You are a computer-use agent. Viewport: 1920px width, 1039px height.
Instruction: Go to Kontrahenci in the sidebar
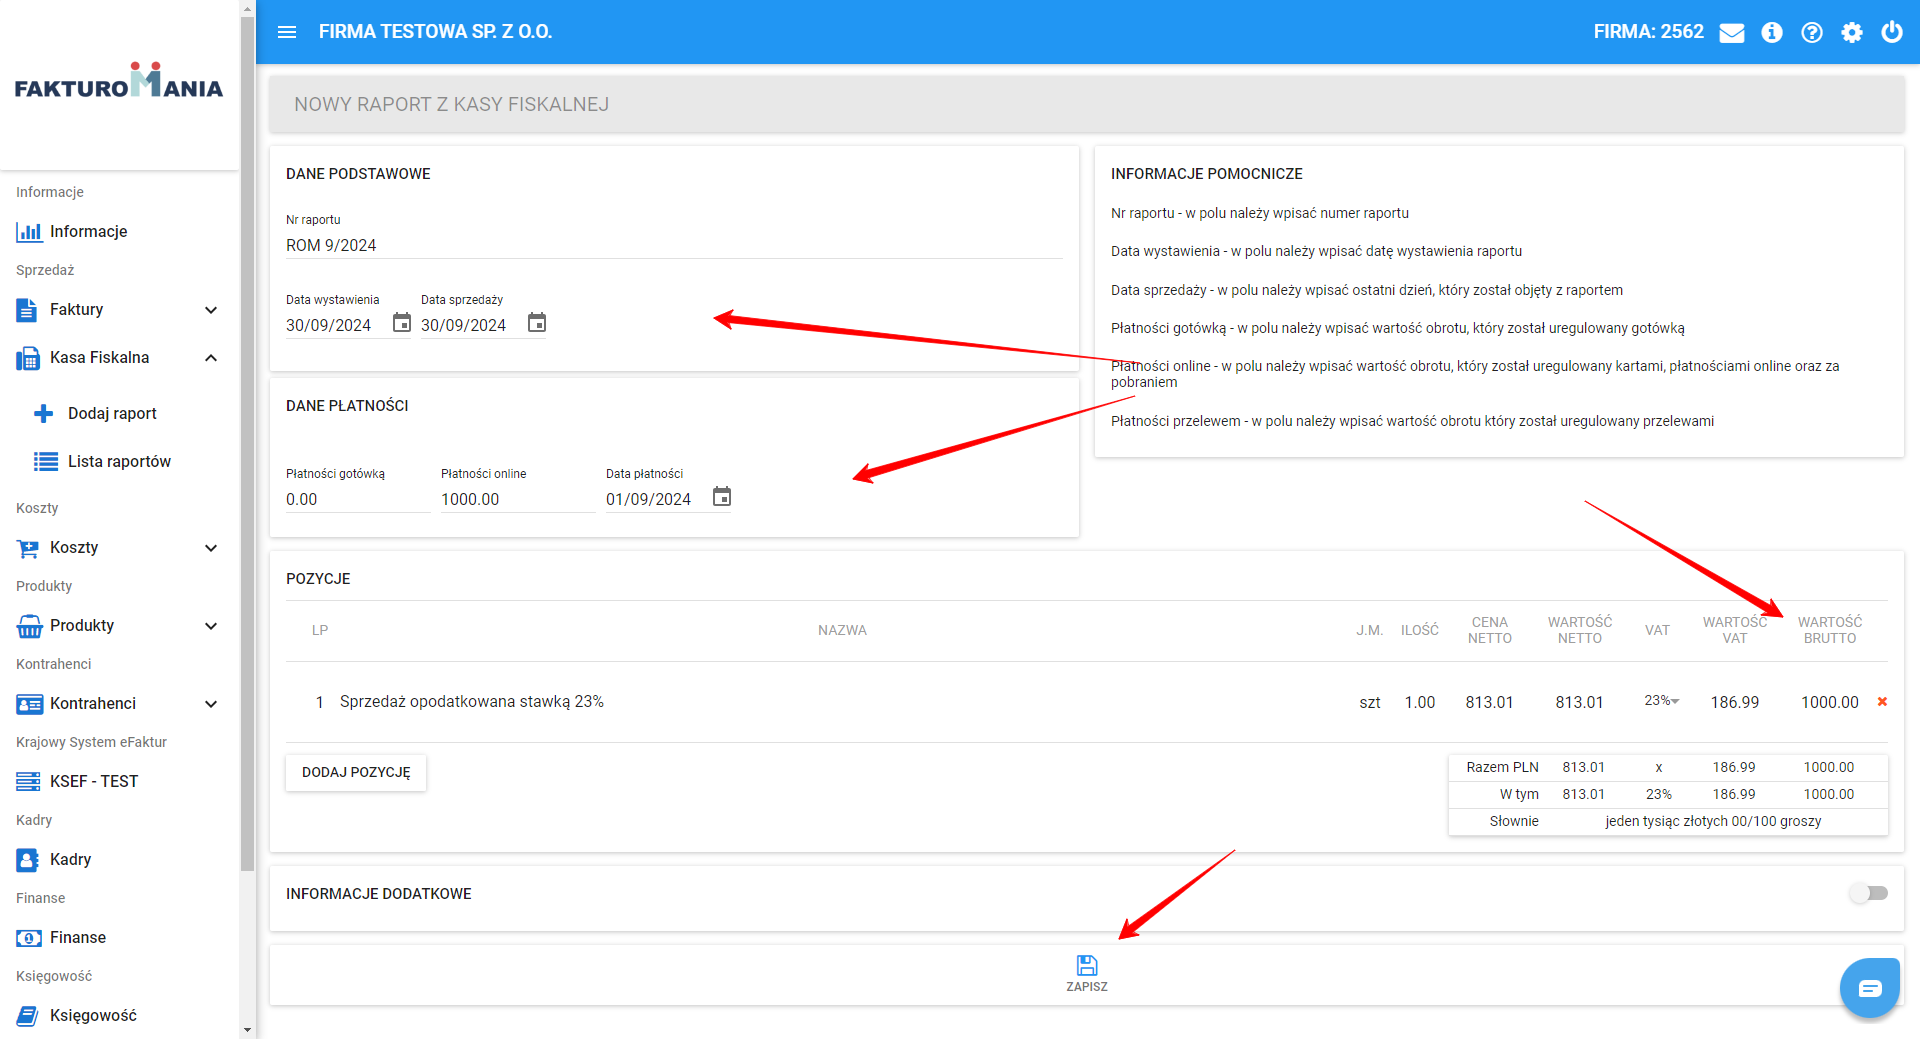pyautogui.click(x=93, y=704)
